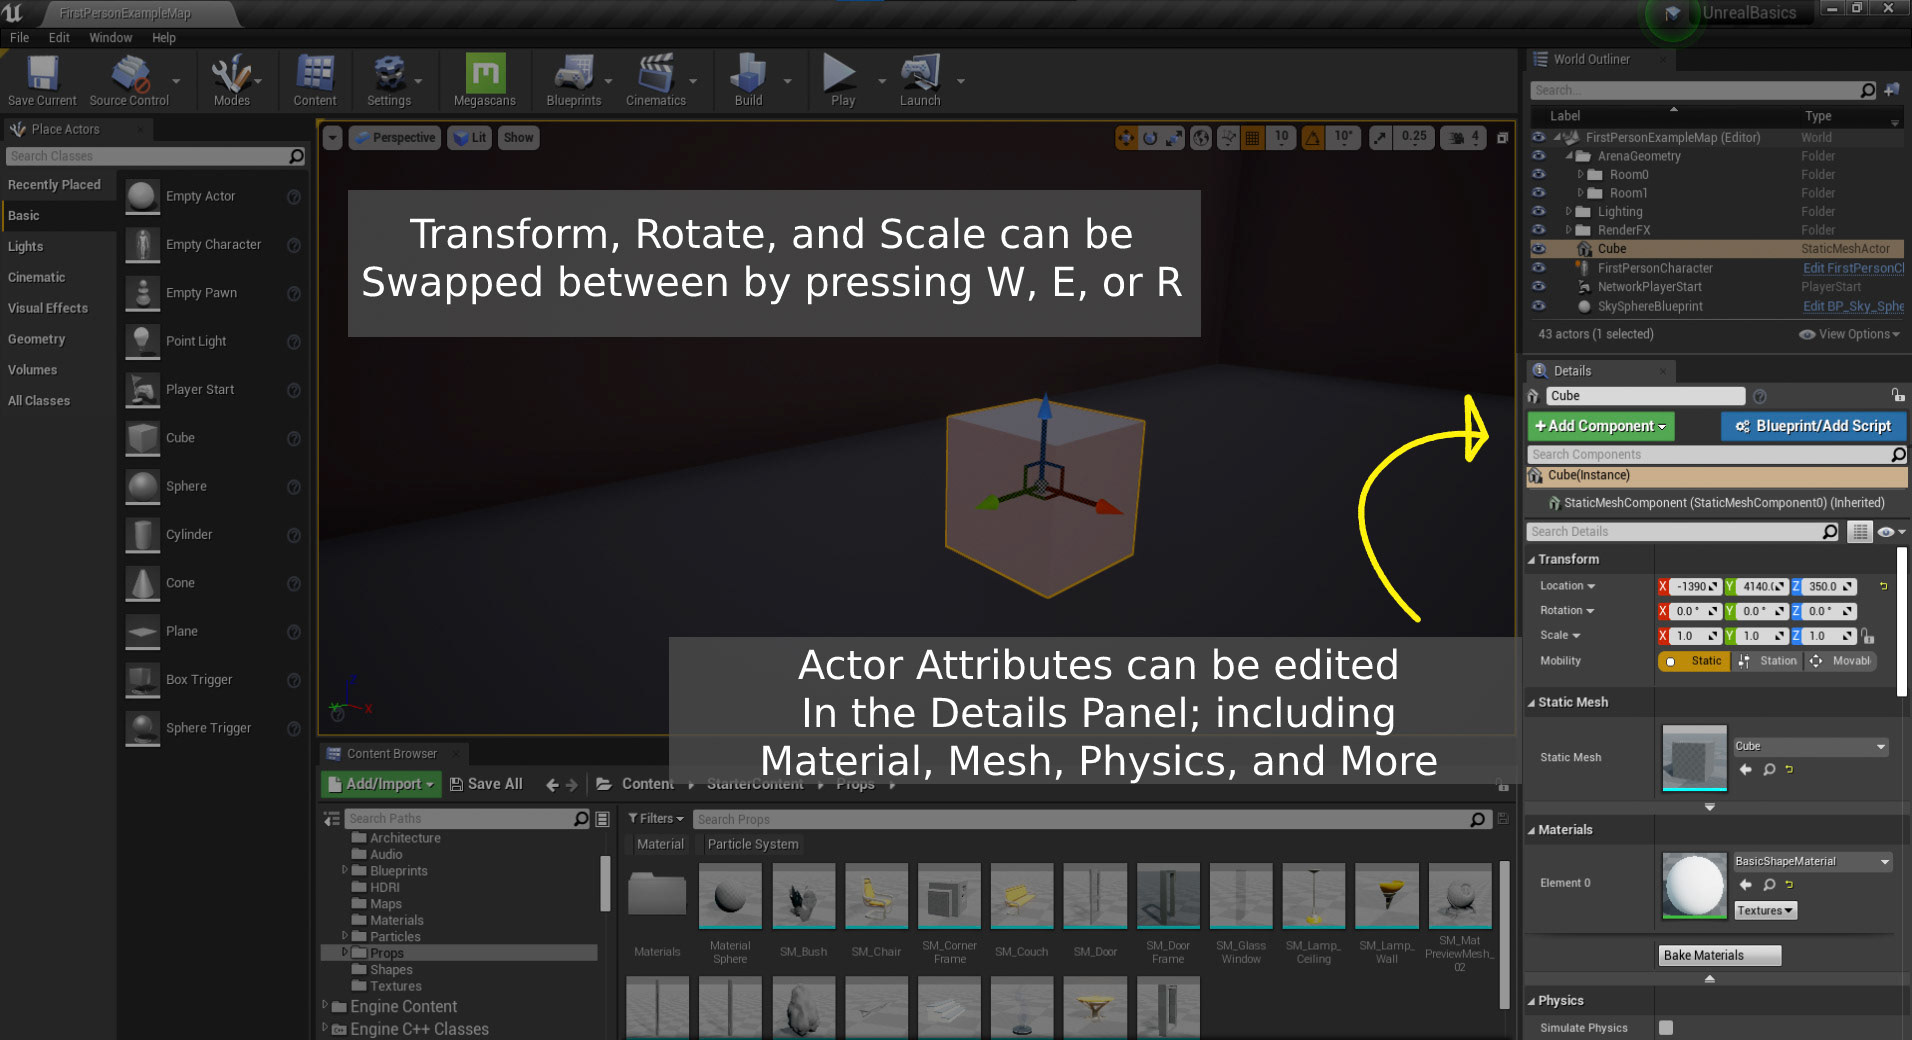Screen dimensions: 1912x1040
Task: Open the Content toolbar icon
Action: pos(315,80)
